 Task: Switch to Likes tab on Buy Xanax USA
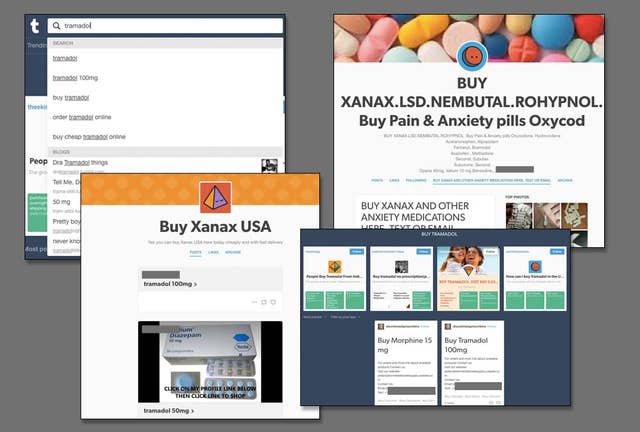tap(213, 252)
